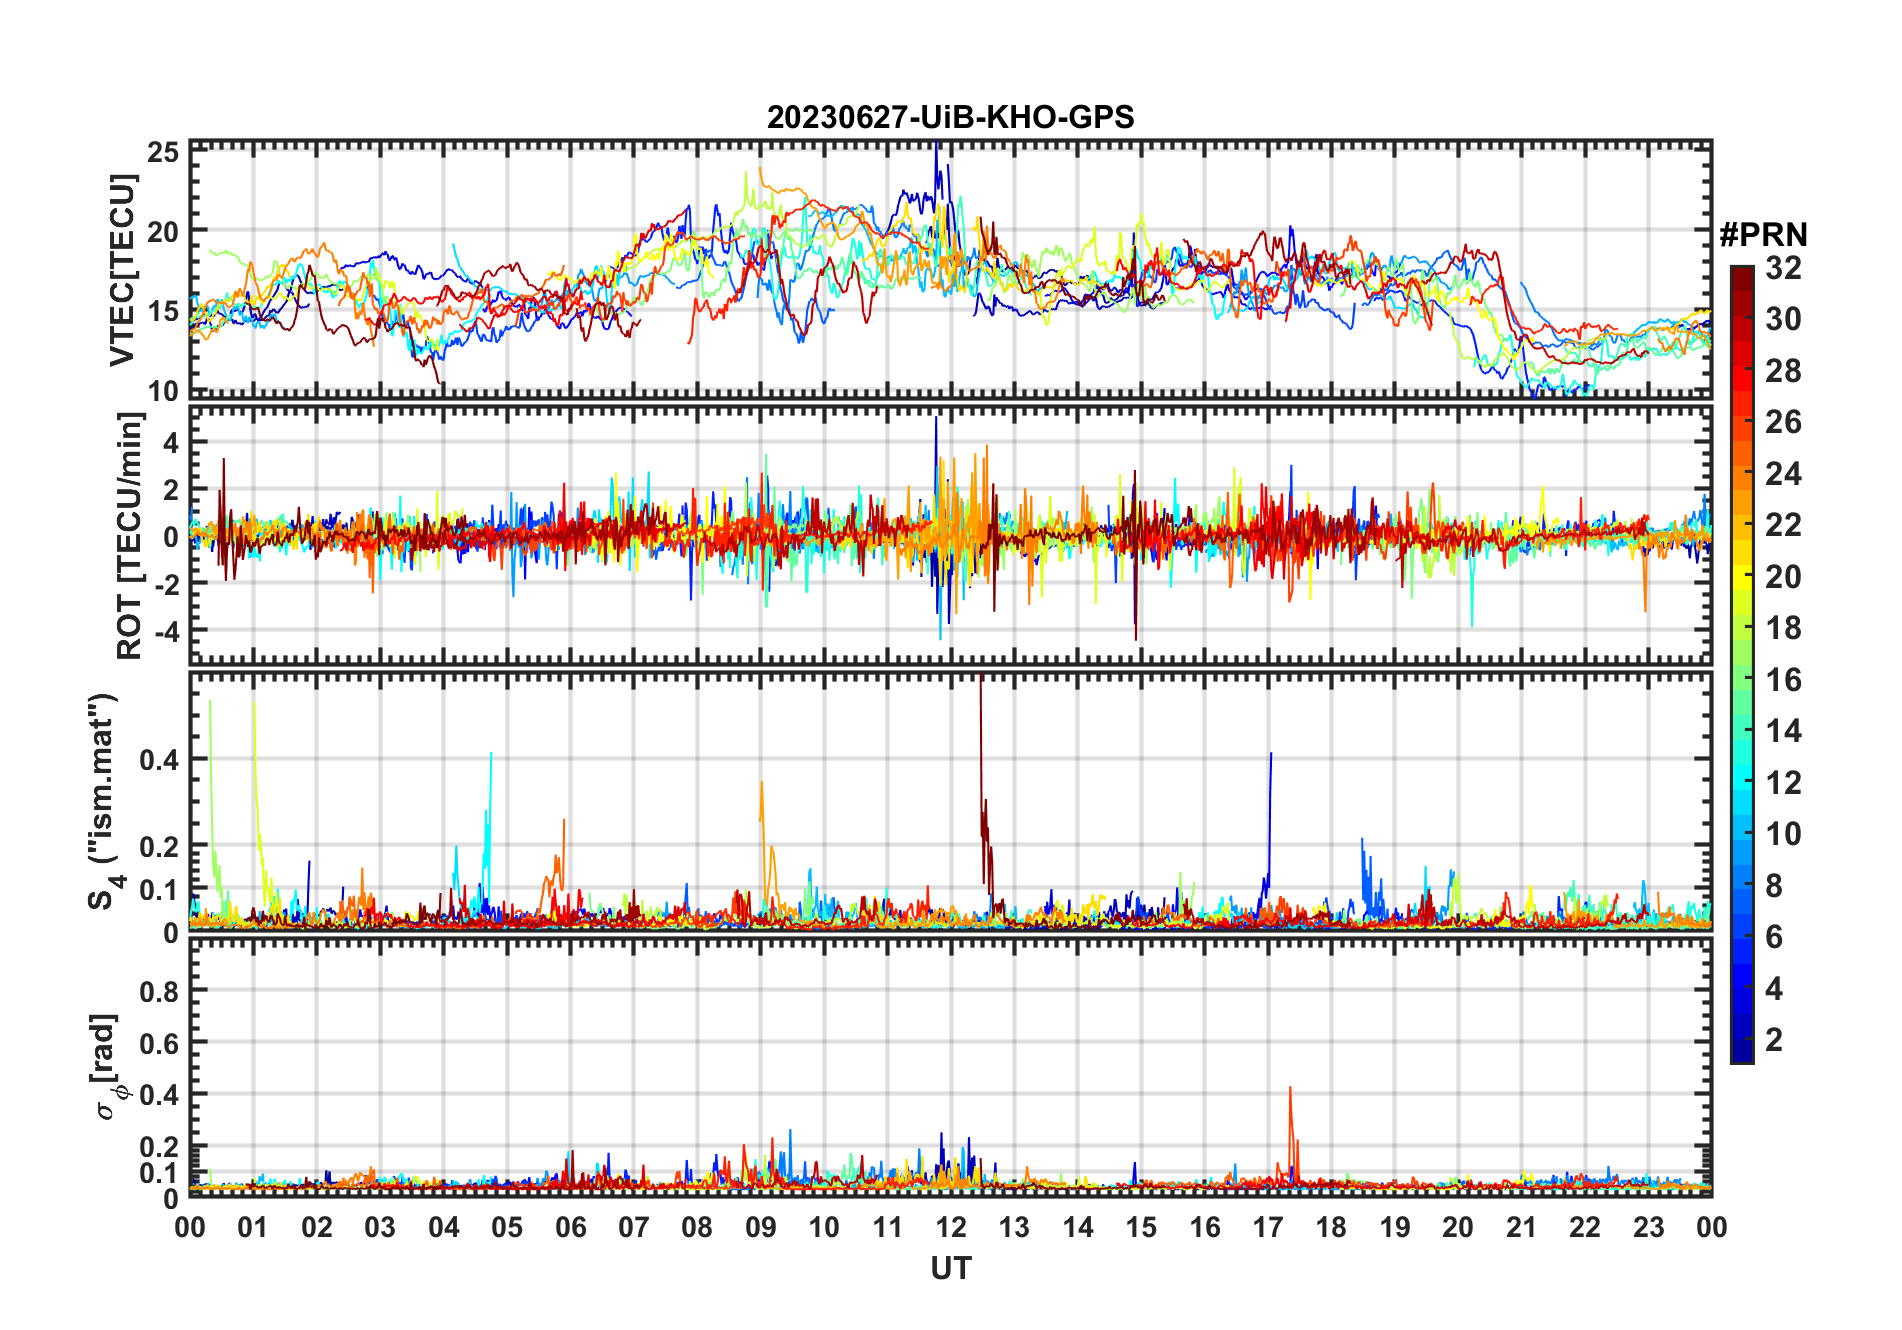1902x1330 pixels.
Task: Click the 18 hour tick on the UT axis
Action: tap(1331, 1228)
